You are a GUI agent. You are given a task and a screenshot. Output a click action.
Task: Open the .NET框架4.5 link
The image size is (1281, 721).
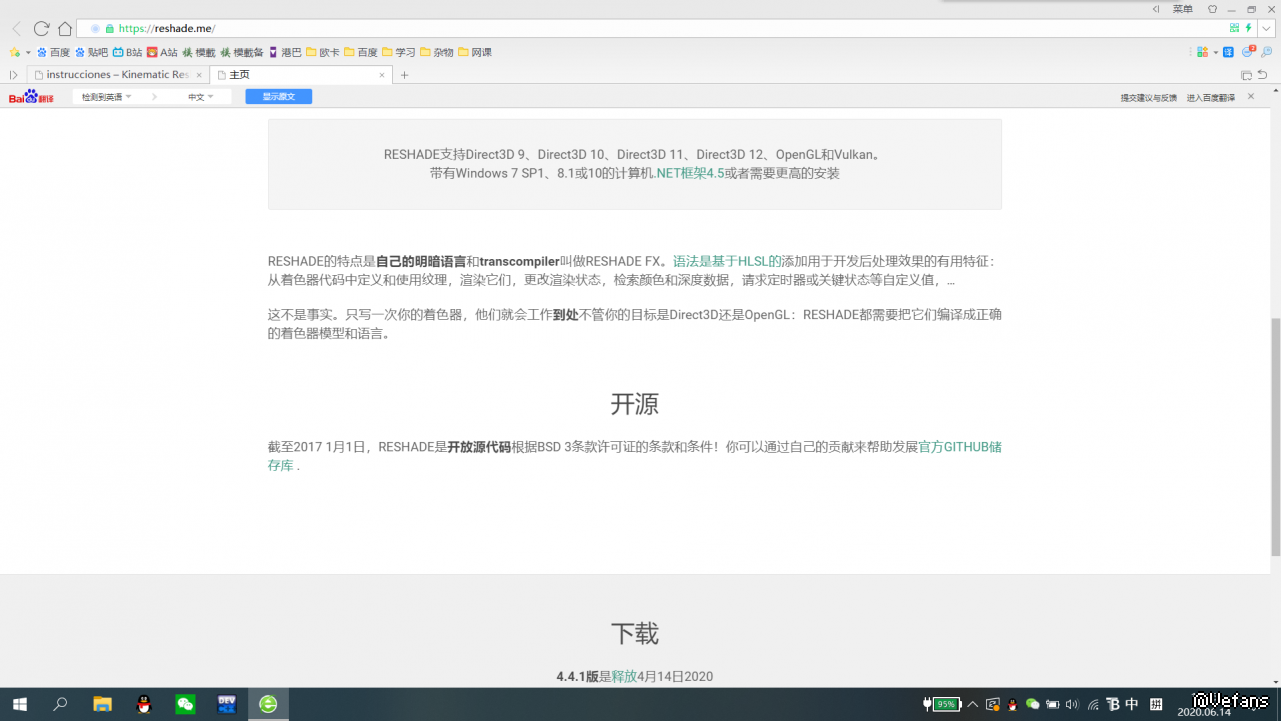[690, 173]
